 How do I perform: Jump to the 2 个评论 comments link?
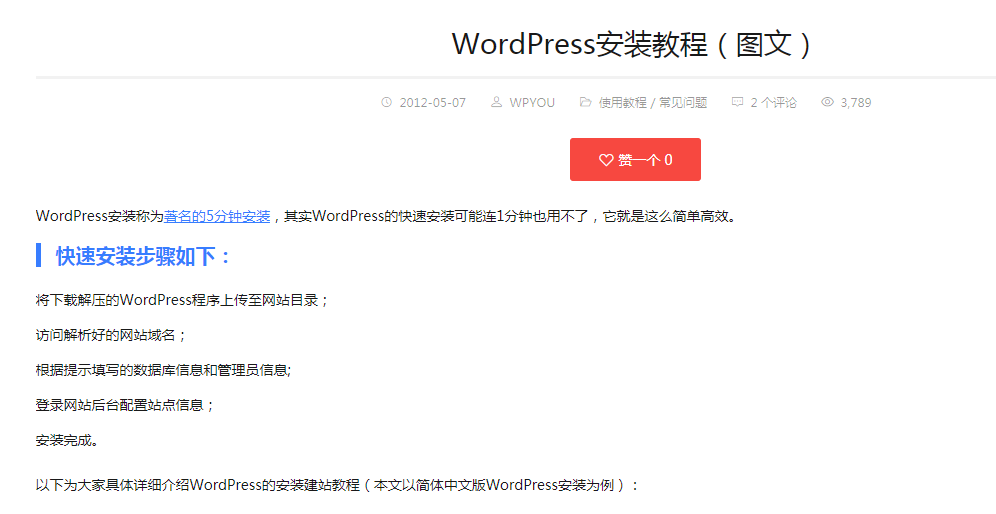[x=773, y=102]
